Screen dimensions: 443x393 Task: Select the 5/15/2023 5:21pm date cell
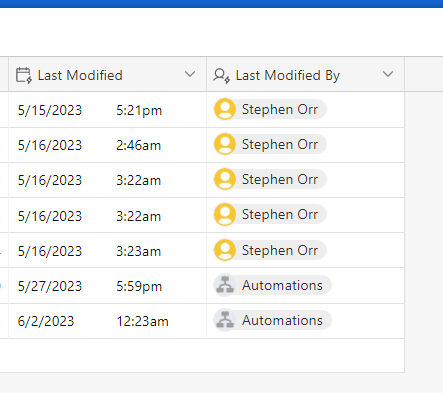pos(107,110)
